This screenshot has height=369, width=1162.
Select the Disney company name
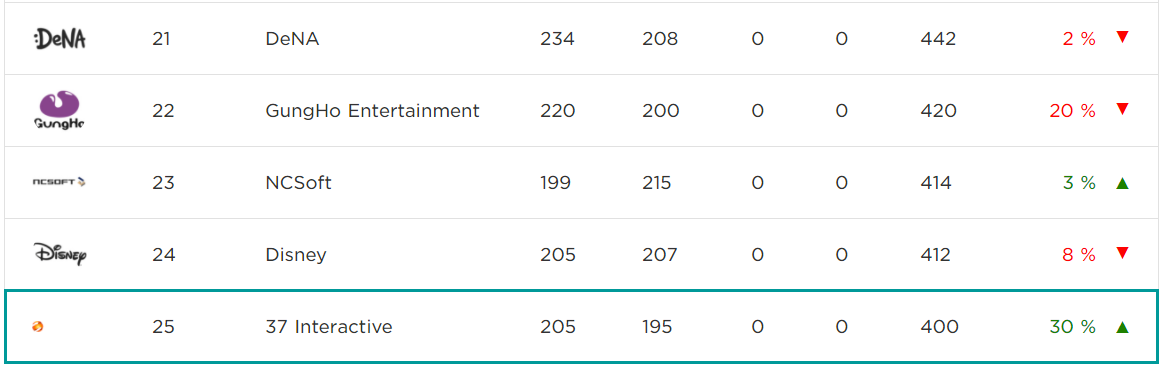tap(296, 255)
